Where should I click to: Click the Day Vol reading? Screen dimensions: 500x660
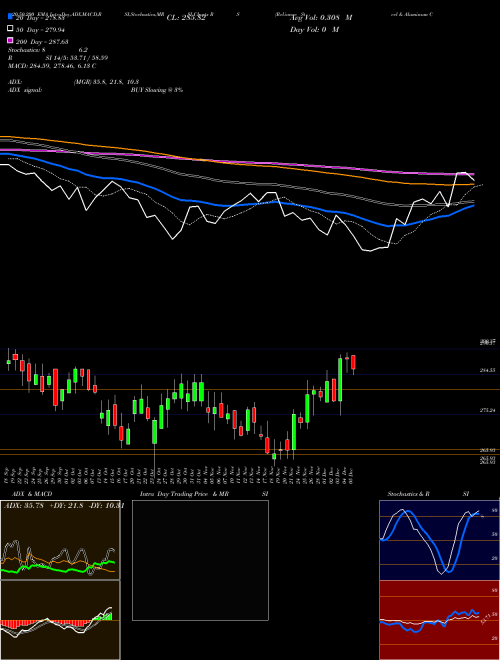point(314,29)
